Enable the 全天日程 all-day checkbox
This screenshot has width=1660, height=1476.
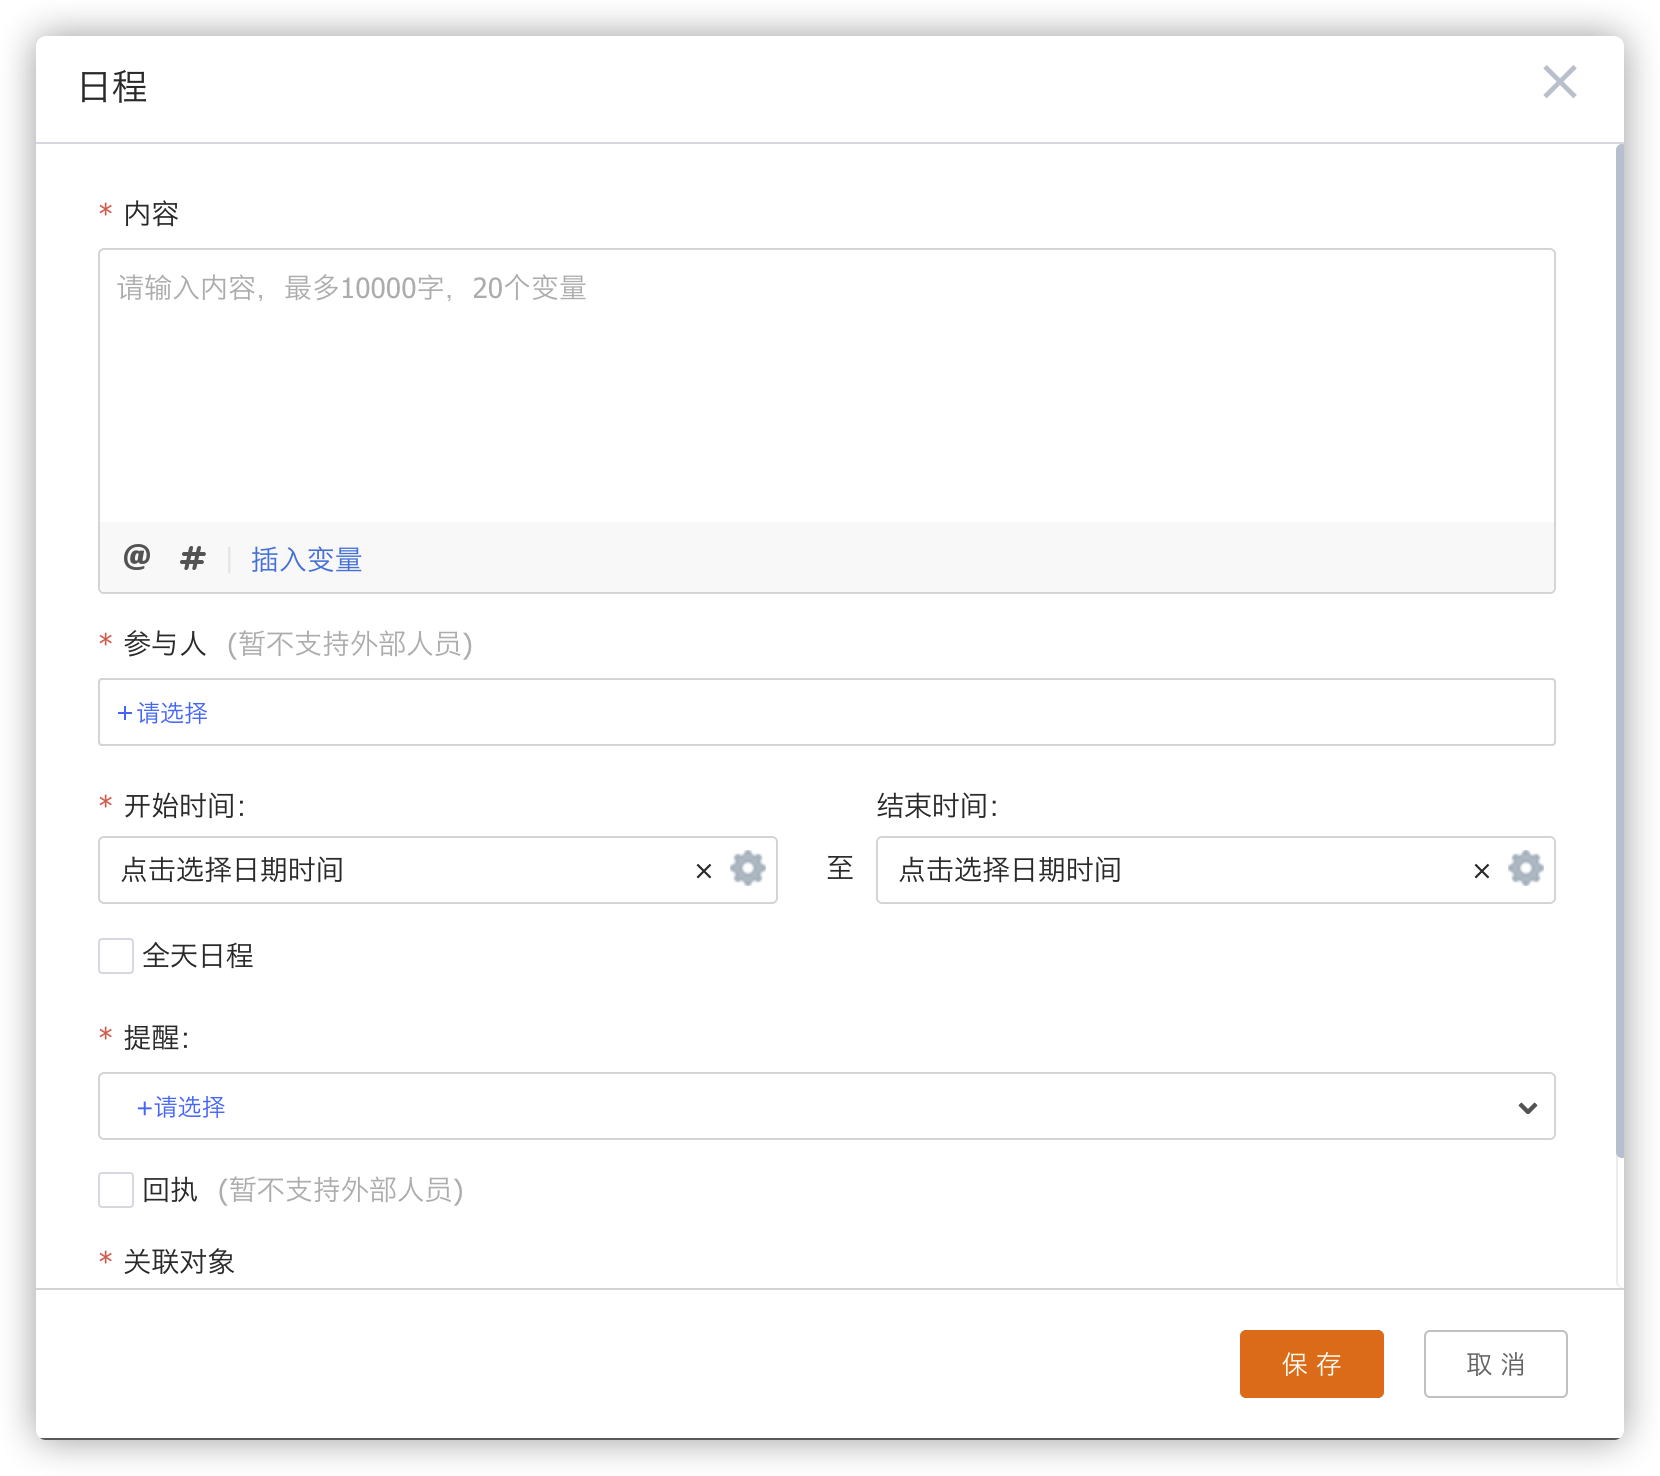point(116,956)
